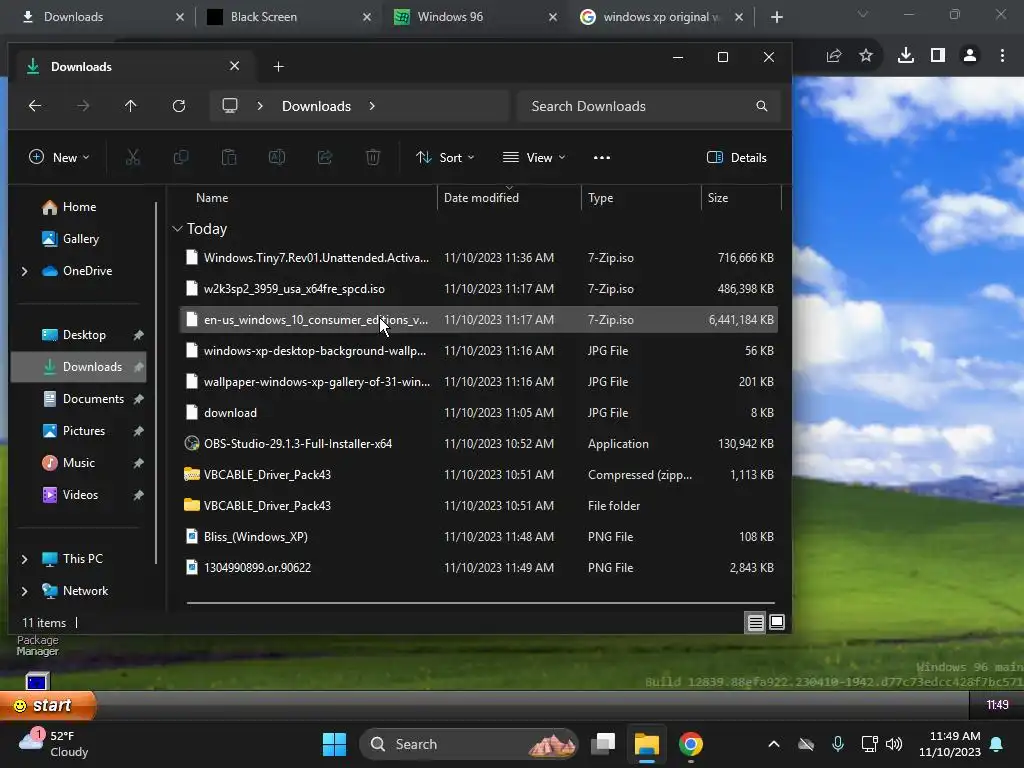Open the weather widget showing 52°F
The height and width of the screenshot is (768, 1024).
(54, 744)
